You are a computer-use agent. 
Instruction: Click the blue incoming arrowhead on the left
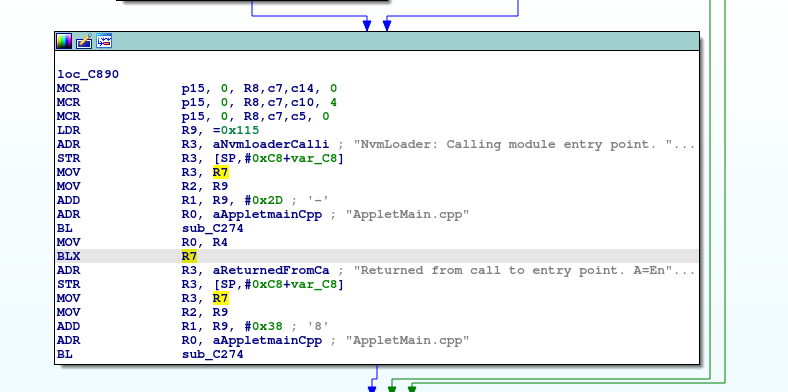pos(367,24)
